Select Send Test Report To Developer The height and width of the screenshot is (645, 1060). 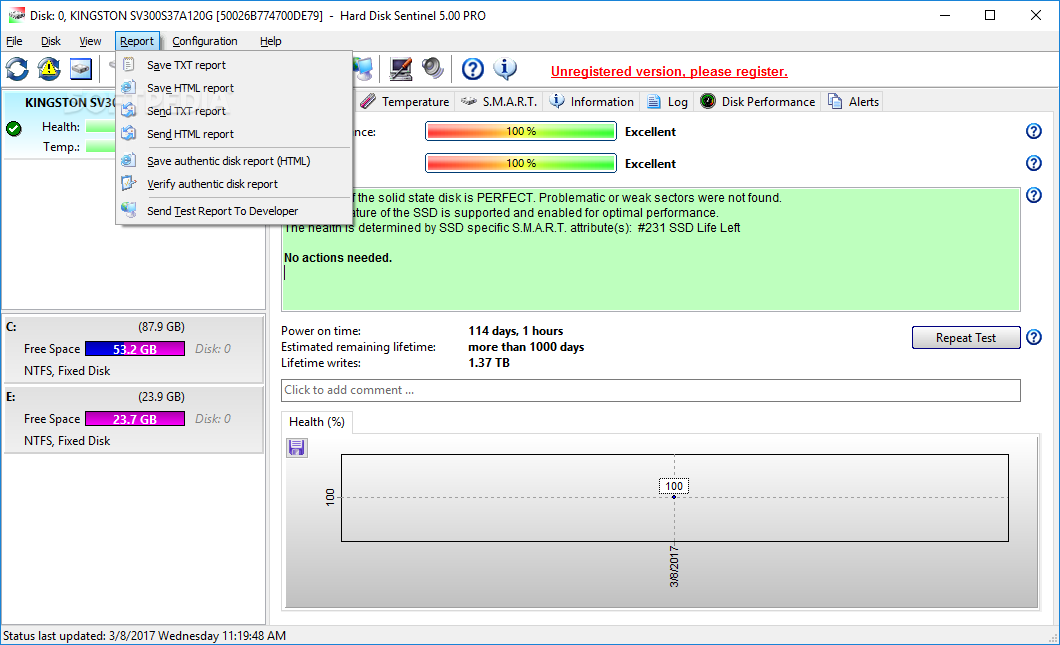234,211
